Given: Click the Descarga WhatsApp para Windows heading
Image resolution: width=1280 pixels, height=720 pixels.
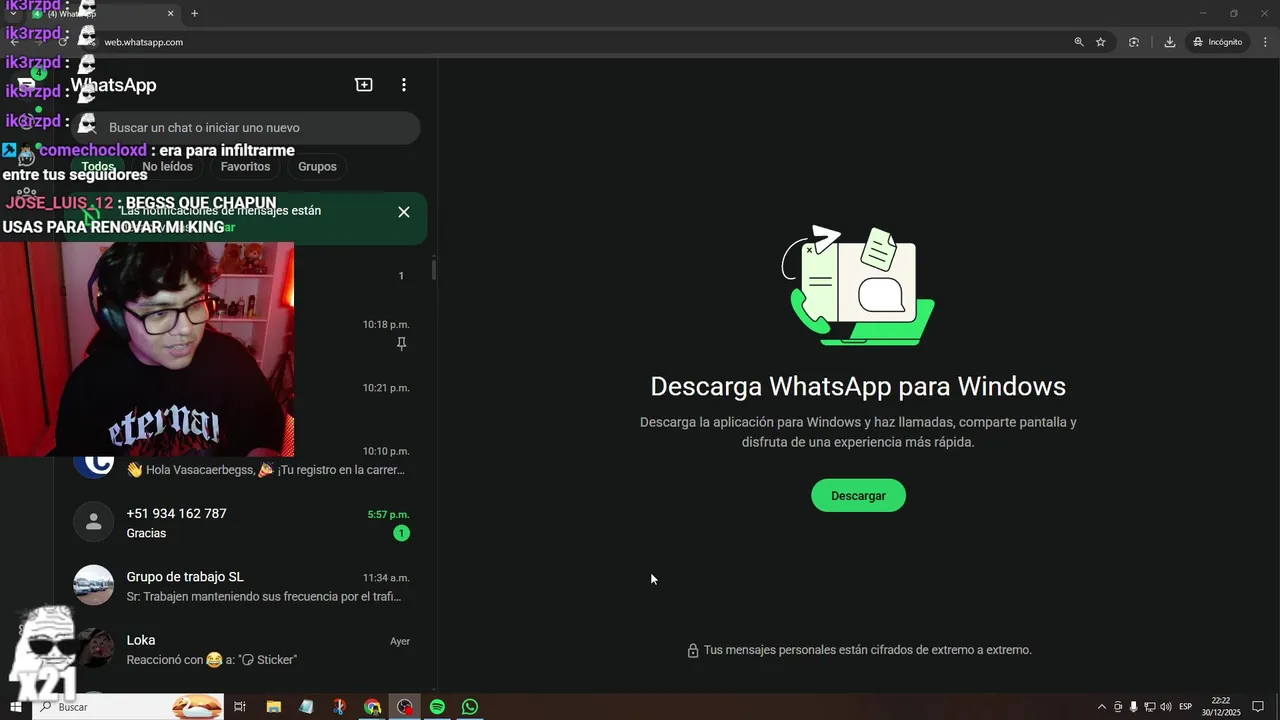Looking at the screenshot, I should coord(858,386).
